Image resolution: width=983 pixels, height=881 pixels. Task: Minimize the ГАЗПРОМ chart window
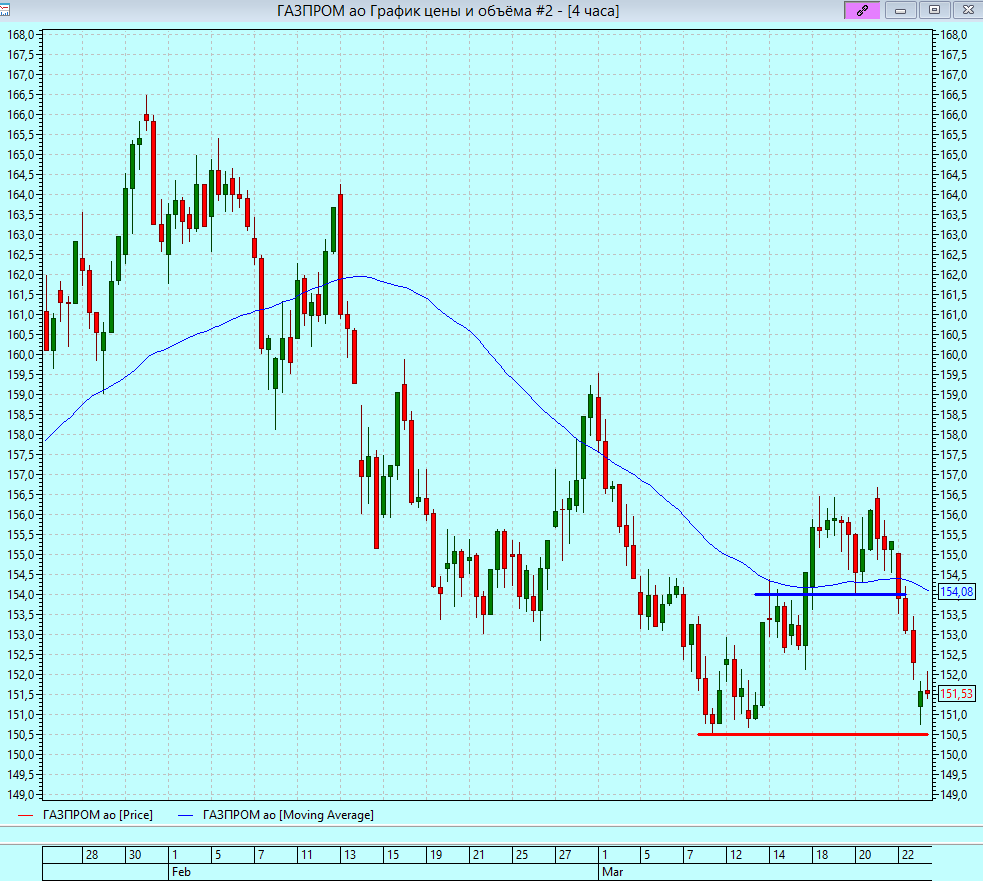(900, 10)
